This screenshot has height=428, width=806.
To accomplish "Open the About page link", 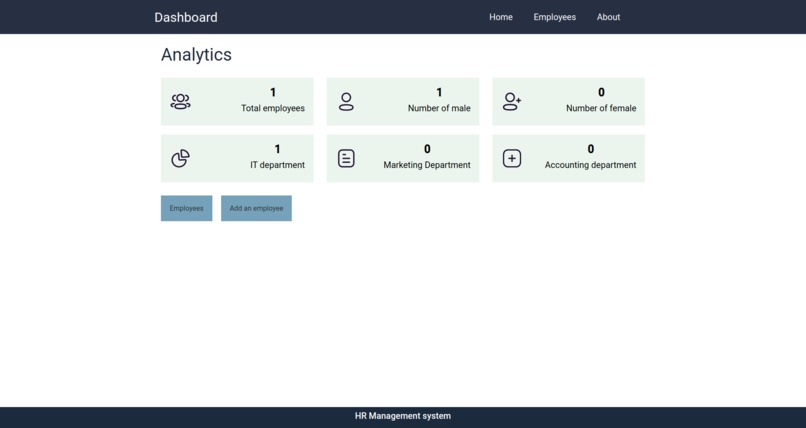I will tap(608, 17).
